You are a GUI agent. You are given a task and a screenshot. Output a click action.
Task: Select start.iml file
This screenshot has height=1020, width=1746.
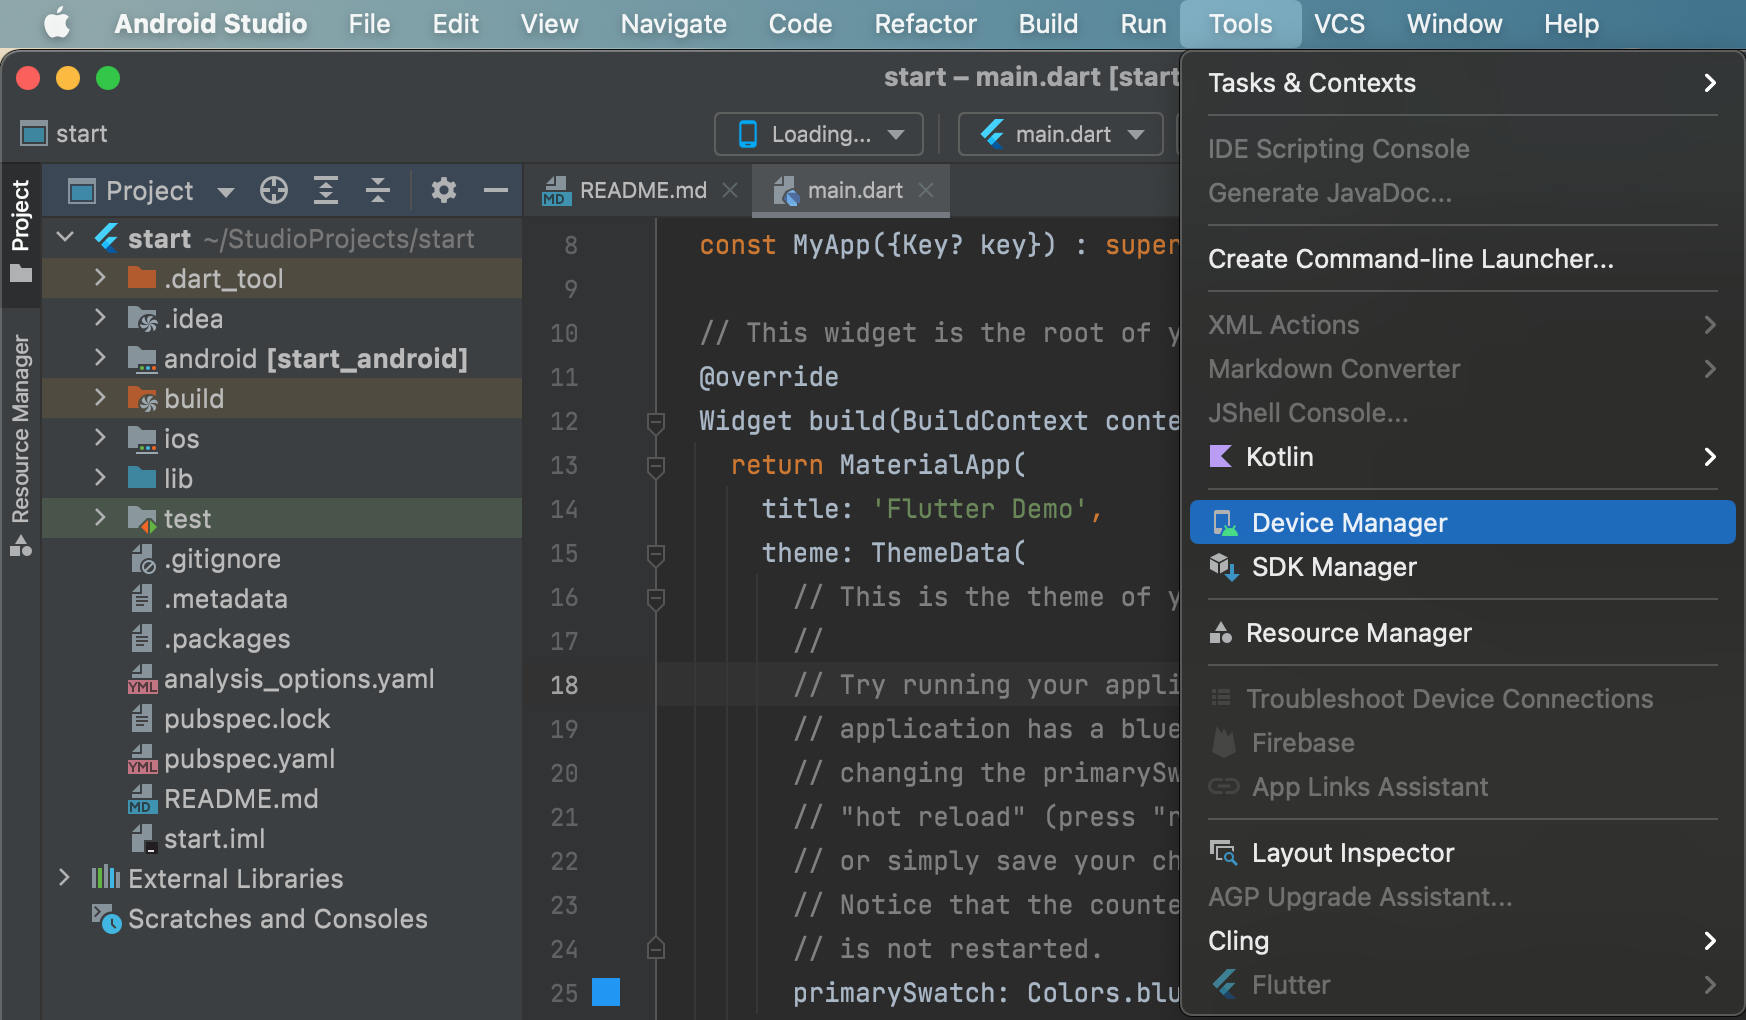click(214, 839)
